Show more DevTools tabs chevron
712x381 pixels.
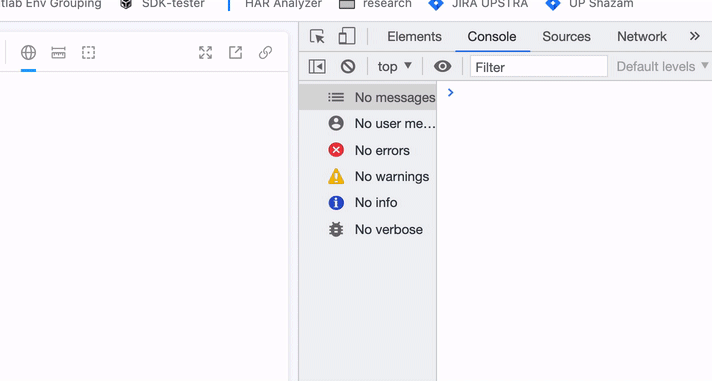[x=694, y=36]
